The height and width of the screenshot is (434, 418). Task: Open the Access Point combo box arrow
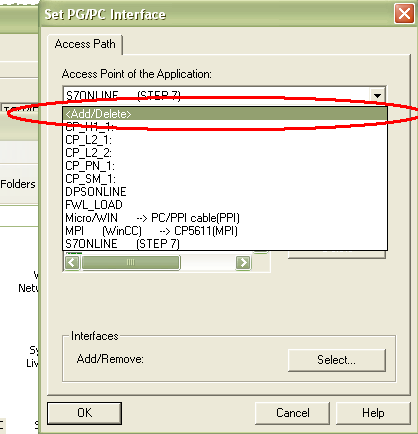pyautogui.click(x=377, y=96)
